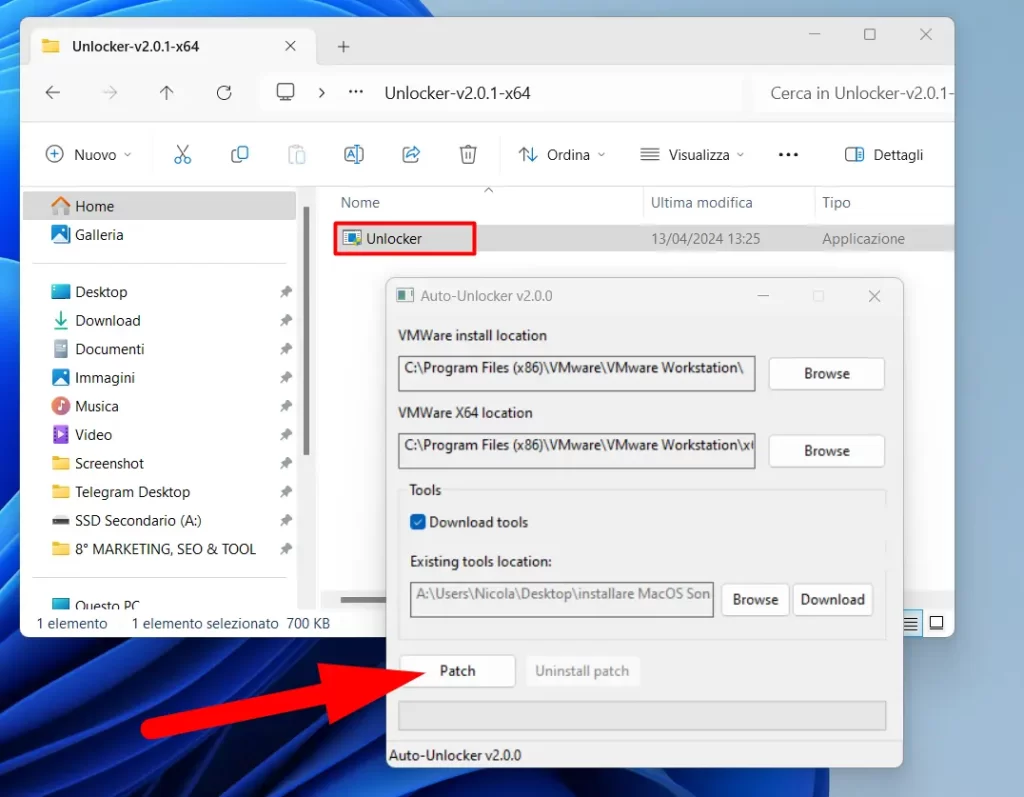The image size is (1024, 797).
Task: Unpin Download from quick access
Action: (286, 321)
